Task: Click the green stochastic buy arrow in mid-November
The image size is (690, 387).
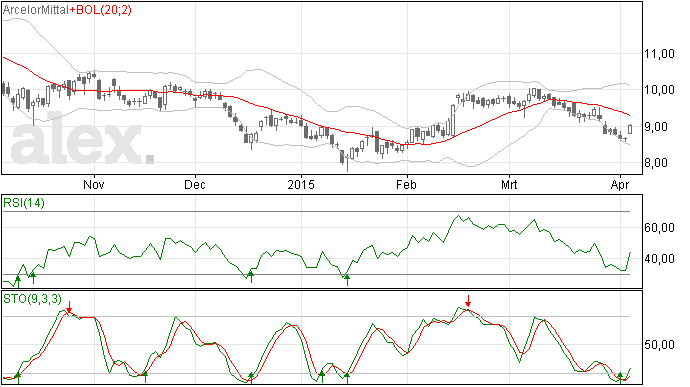Action: [x=145, y=377]
